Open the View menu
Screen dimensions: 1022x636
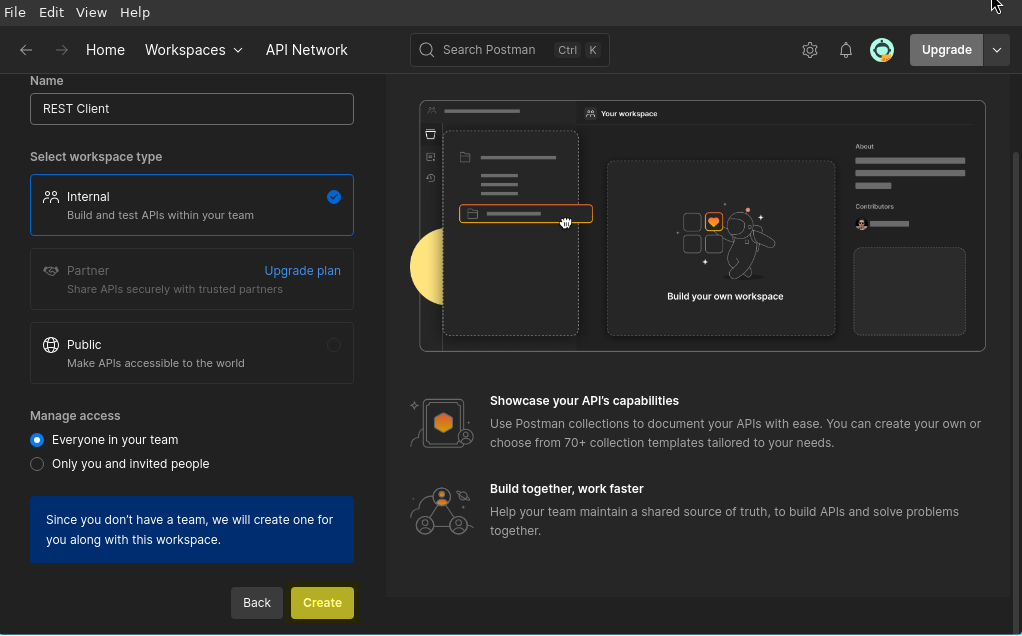coord(91,12)
